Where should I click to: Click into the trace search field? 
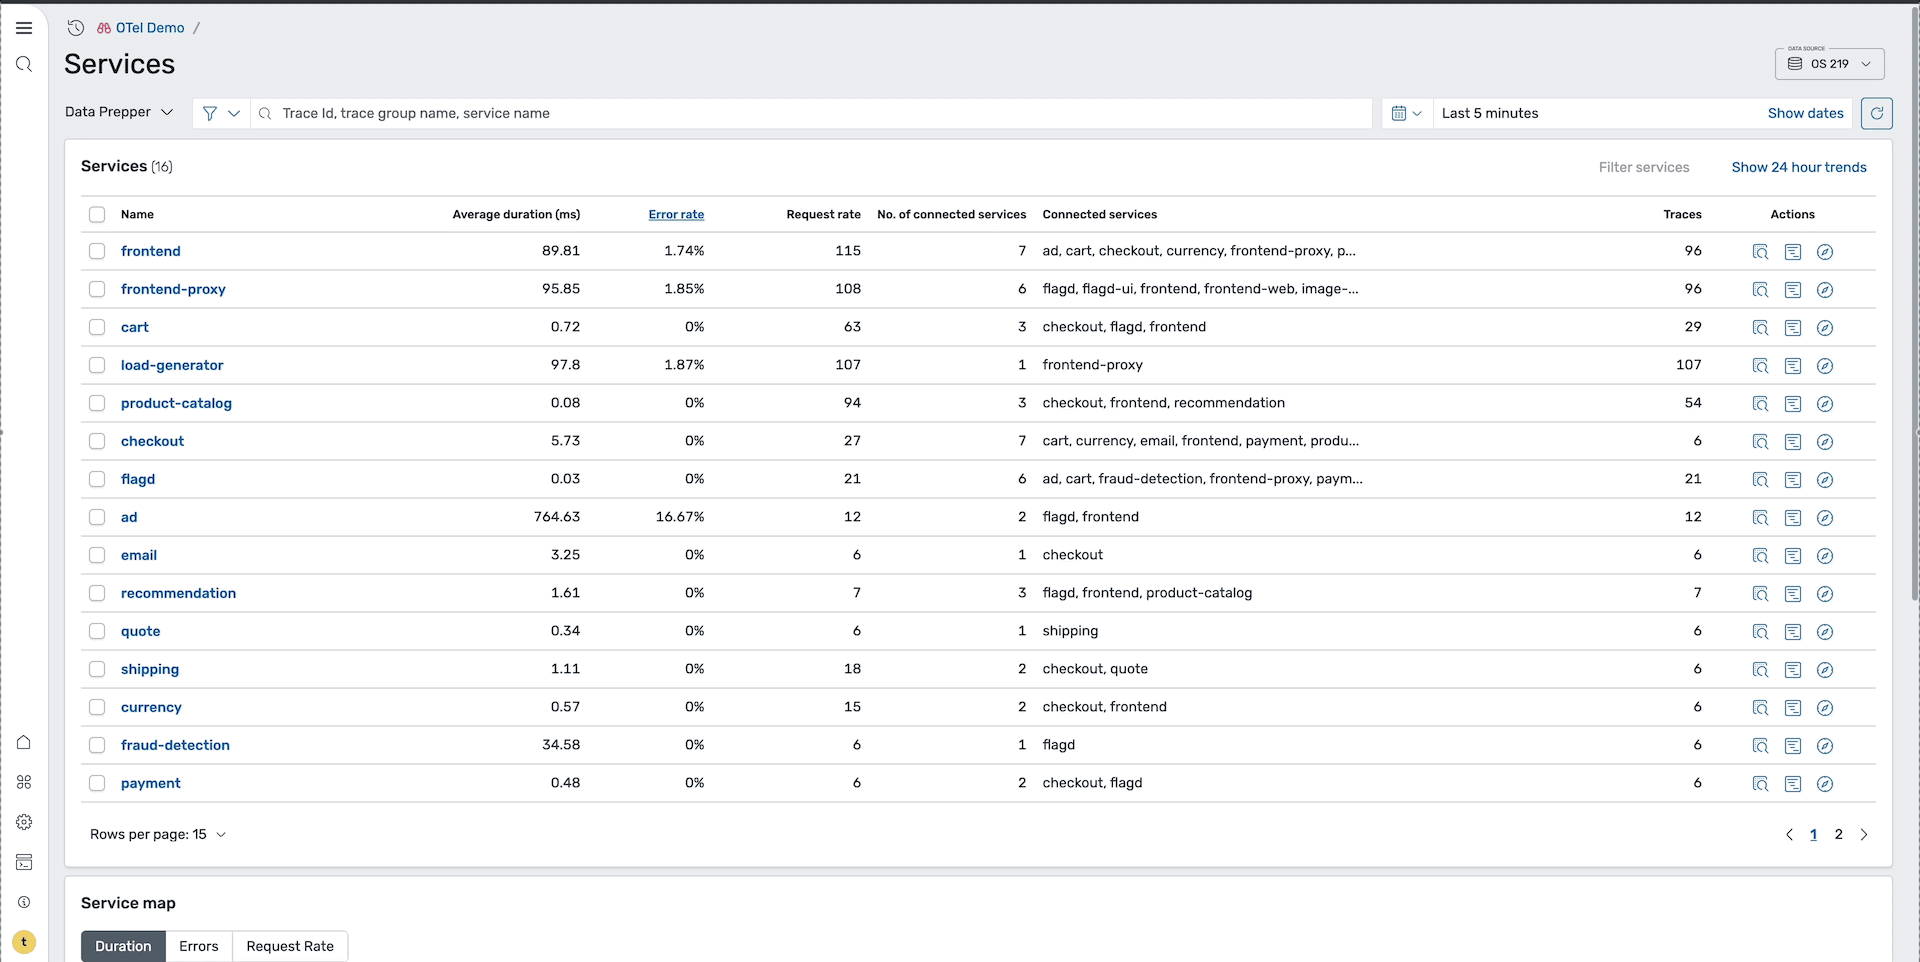pos(812,113)
